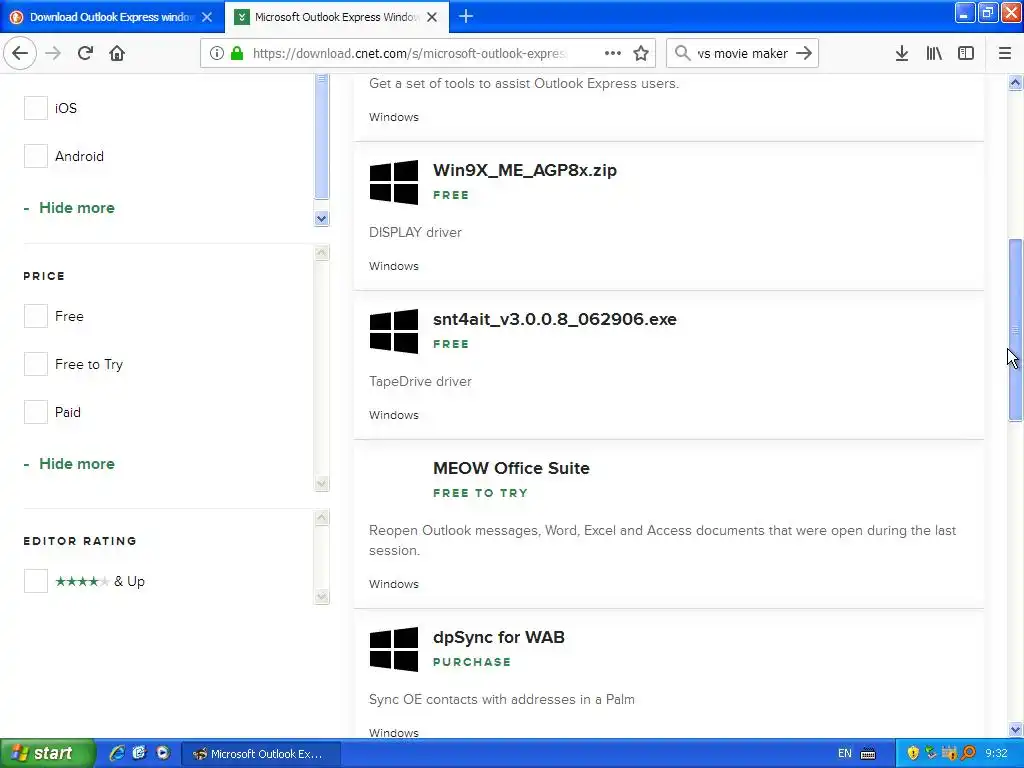Submit search with the arrow button
This screenshot has height=768, width=1024.
tap(805, 53)
